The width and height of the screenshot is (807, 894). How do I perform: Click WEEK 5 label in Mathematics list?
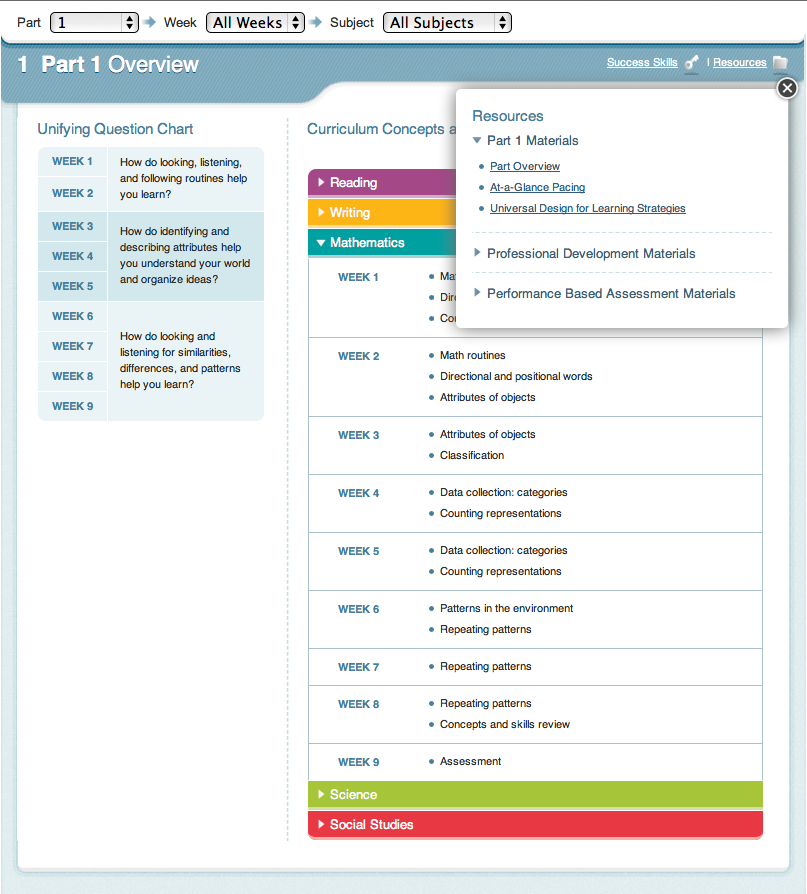358,551
